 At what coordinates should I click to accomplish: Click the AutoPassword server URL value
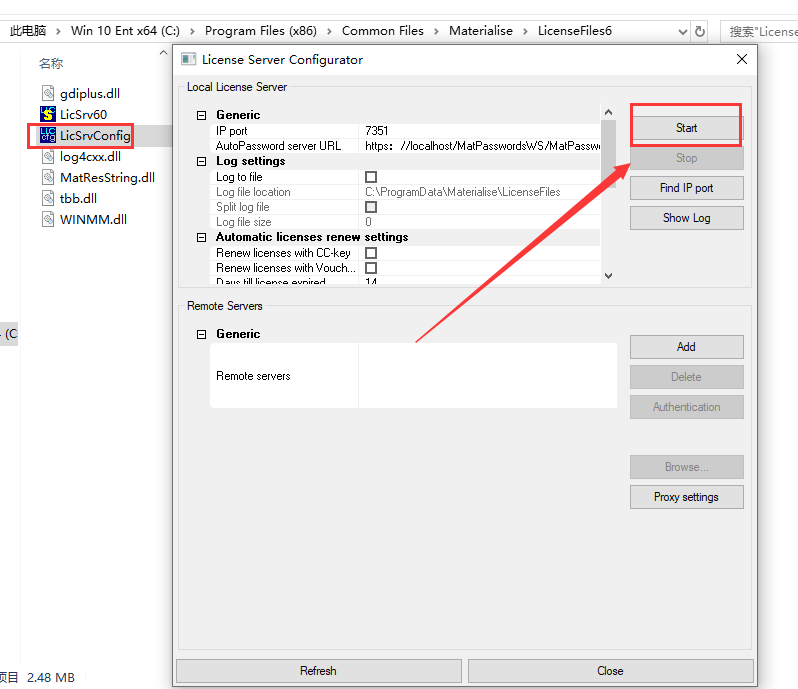[x=482, y=146]
